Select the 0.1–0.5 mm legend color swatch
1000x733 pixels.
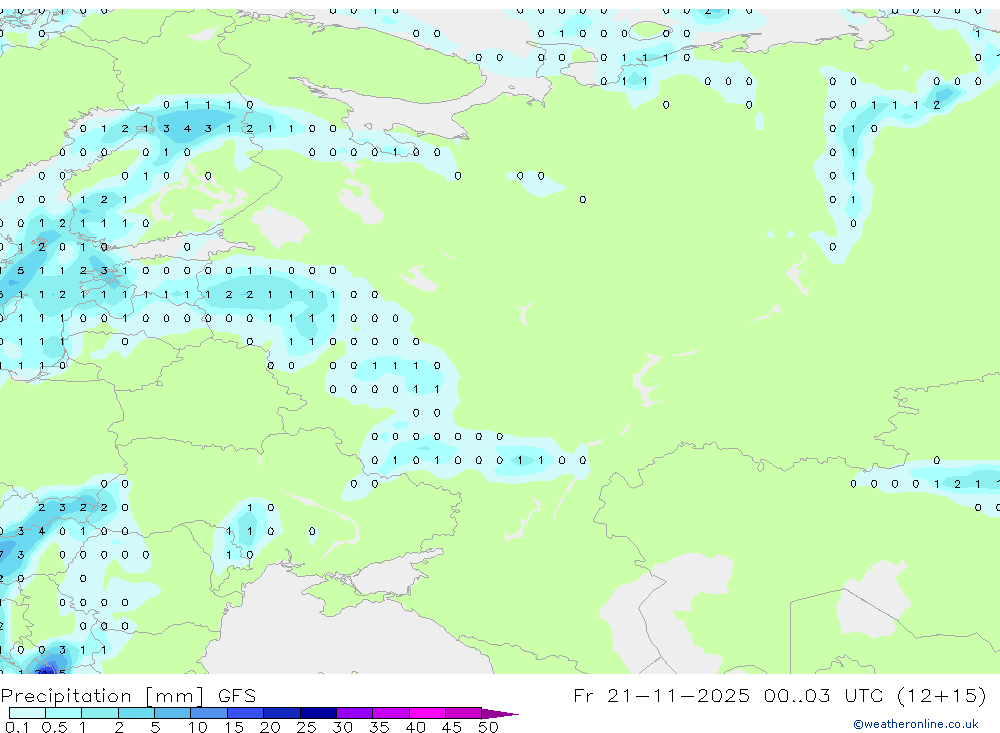coord(27,713)
